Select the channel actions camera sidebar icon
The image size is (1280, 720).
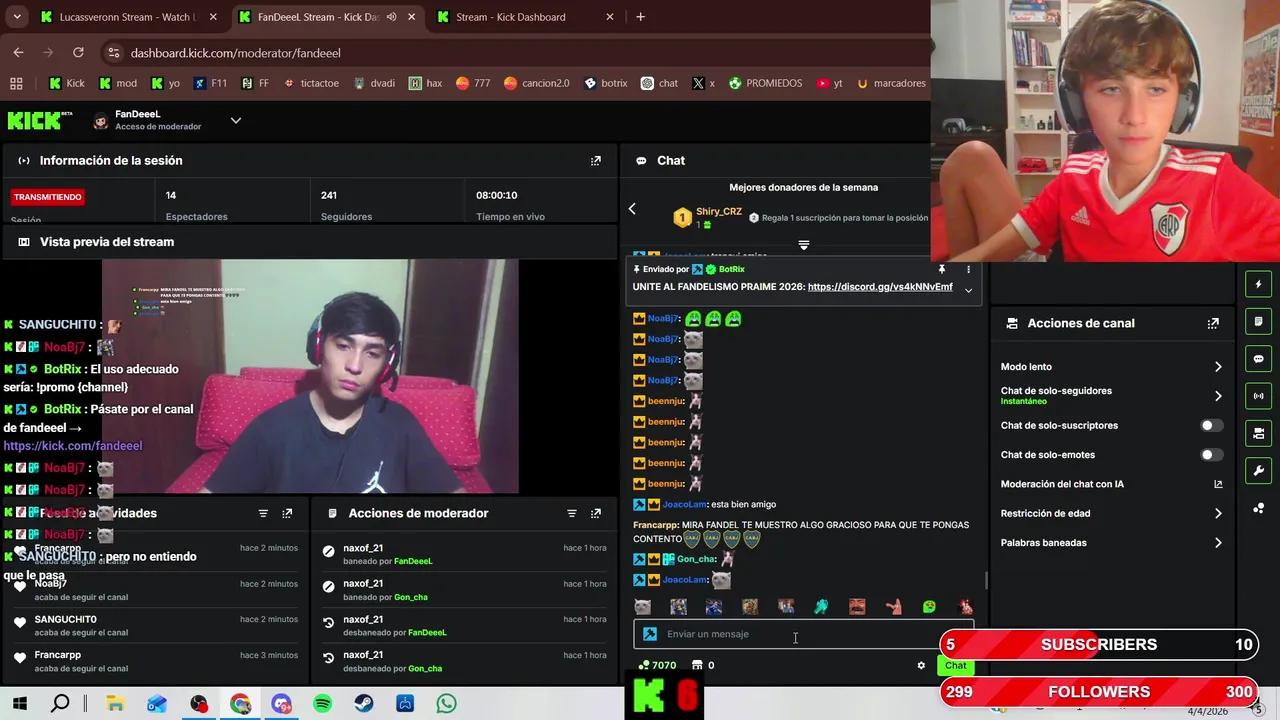[x=1258, y=433]
